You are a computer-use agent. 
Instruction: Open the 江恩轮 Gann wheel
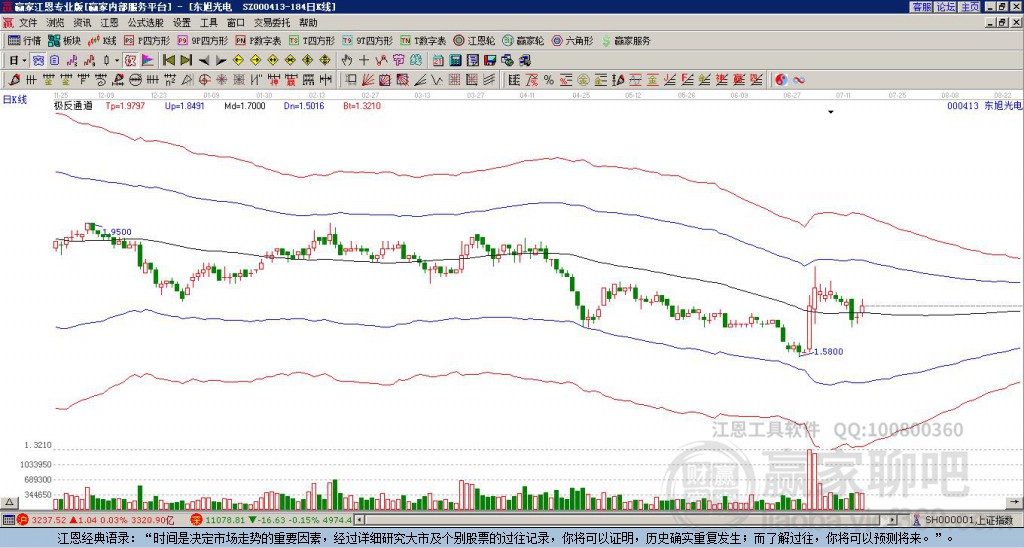[x=474, y=40]
